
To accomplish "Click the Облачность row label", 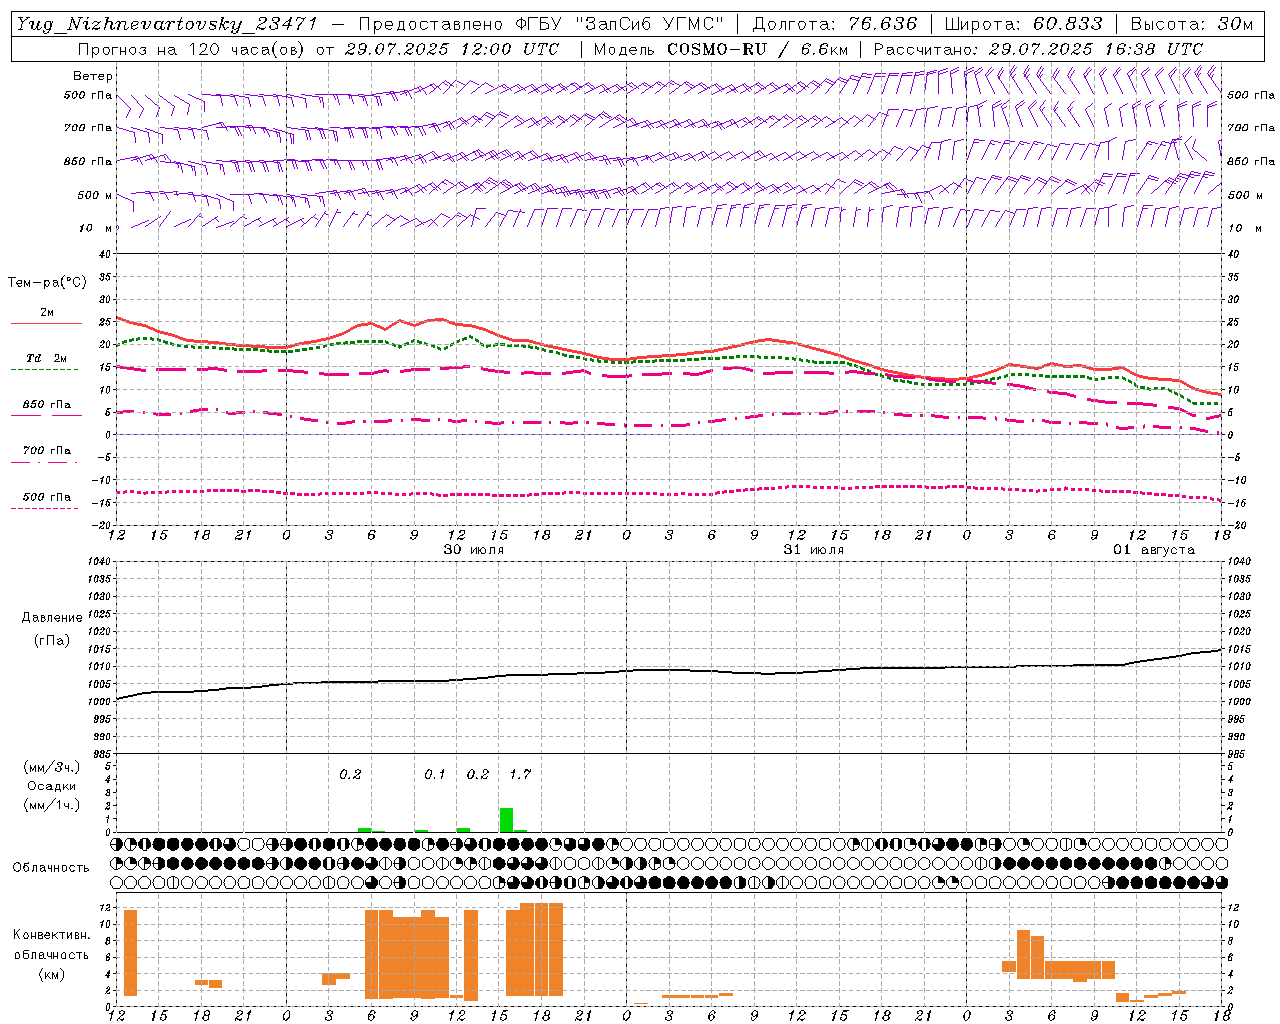I will point(51,868).
